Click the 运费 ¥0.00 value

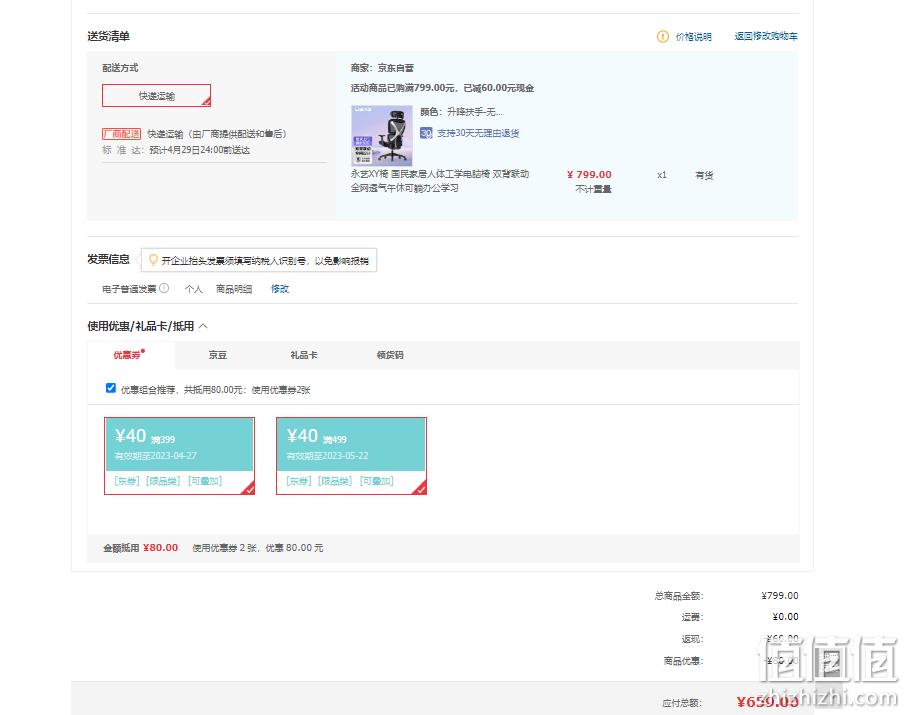pos(786,617)
